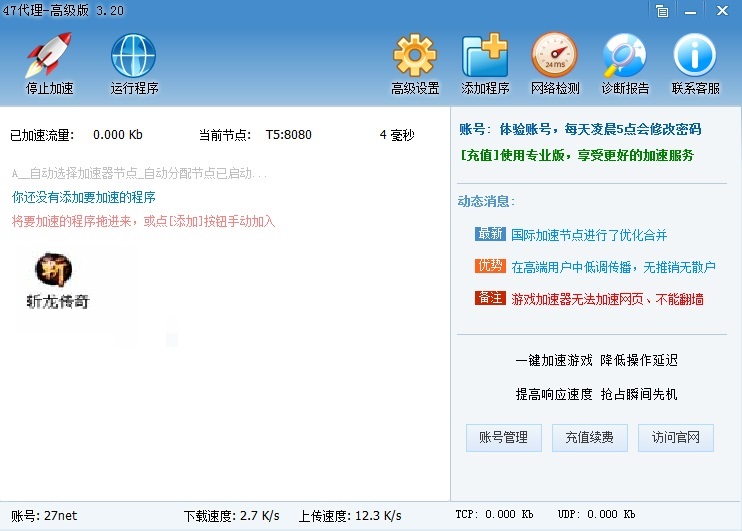Click the current node T5:8080 value
The image size is (742, 531).
[x=288, y=135]
